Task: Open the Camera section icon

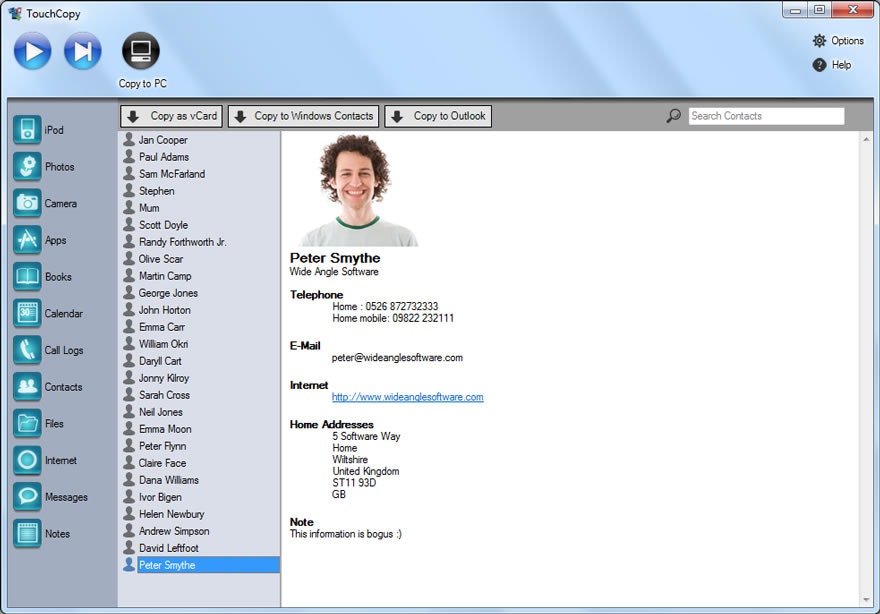Action: (27, 203)
